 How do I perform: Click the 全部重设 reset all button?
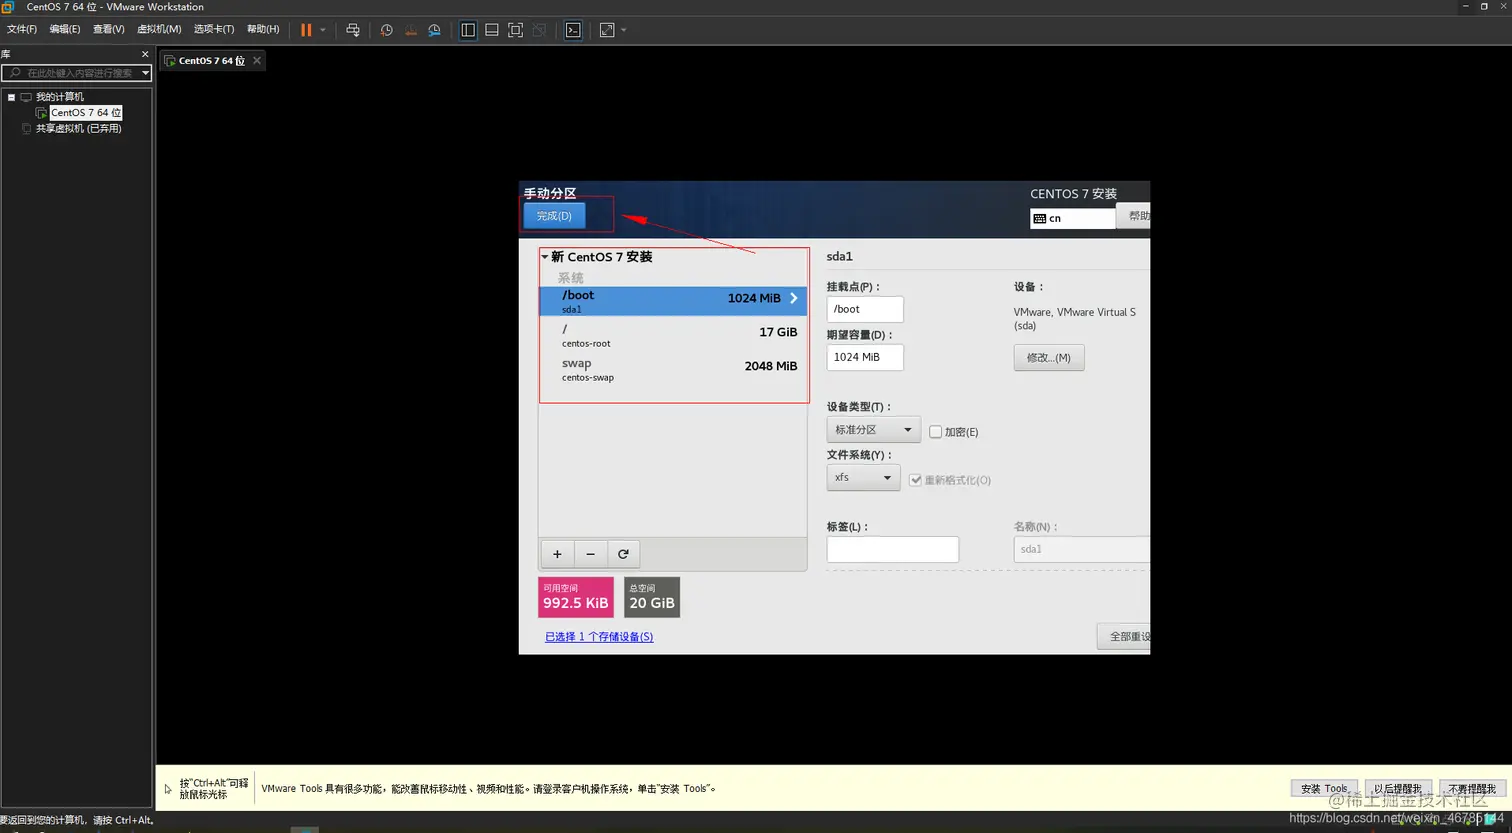pyautogui.click(x=1124, y=637)
